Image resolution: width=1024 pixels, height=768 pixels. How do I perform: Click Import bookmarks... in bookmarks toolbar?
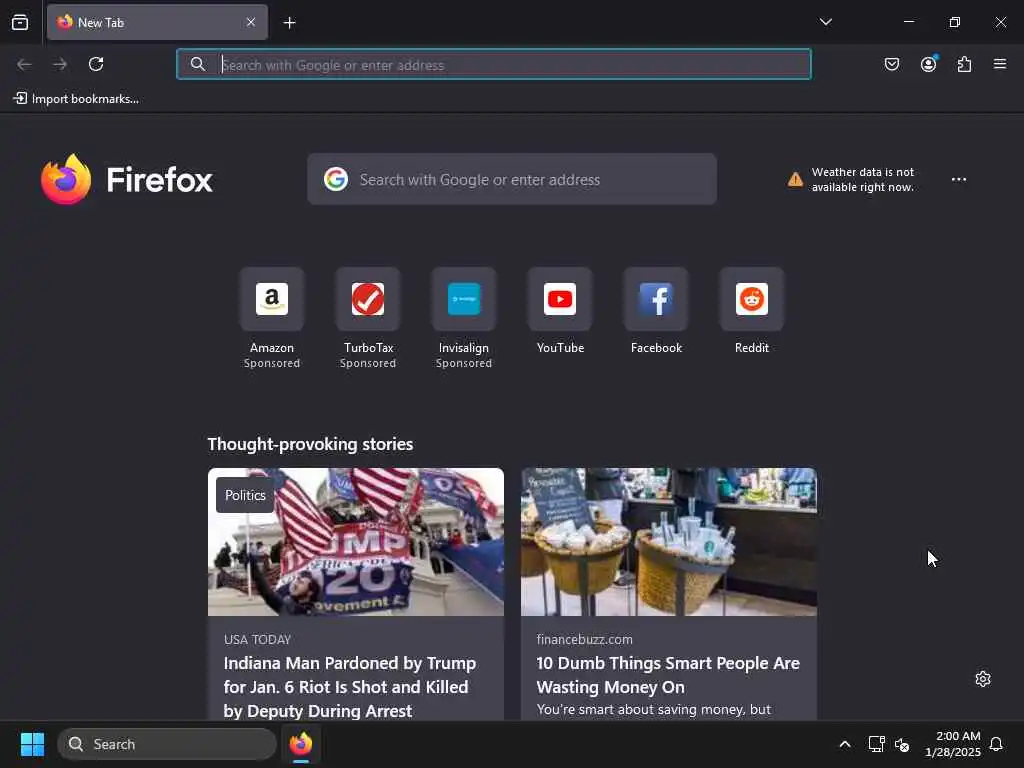(x=76, y=99)
